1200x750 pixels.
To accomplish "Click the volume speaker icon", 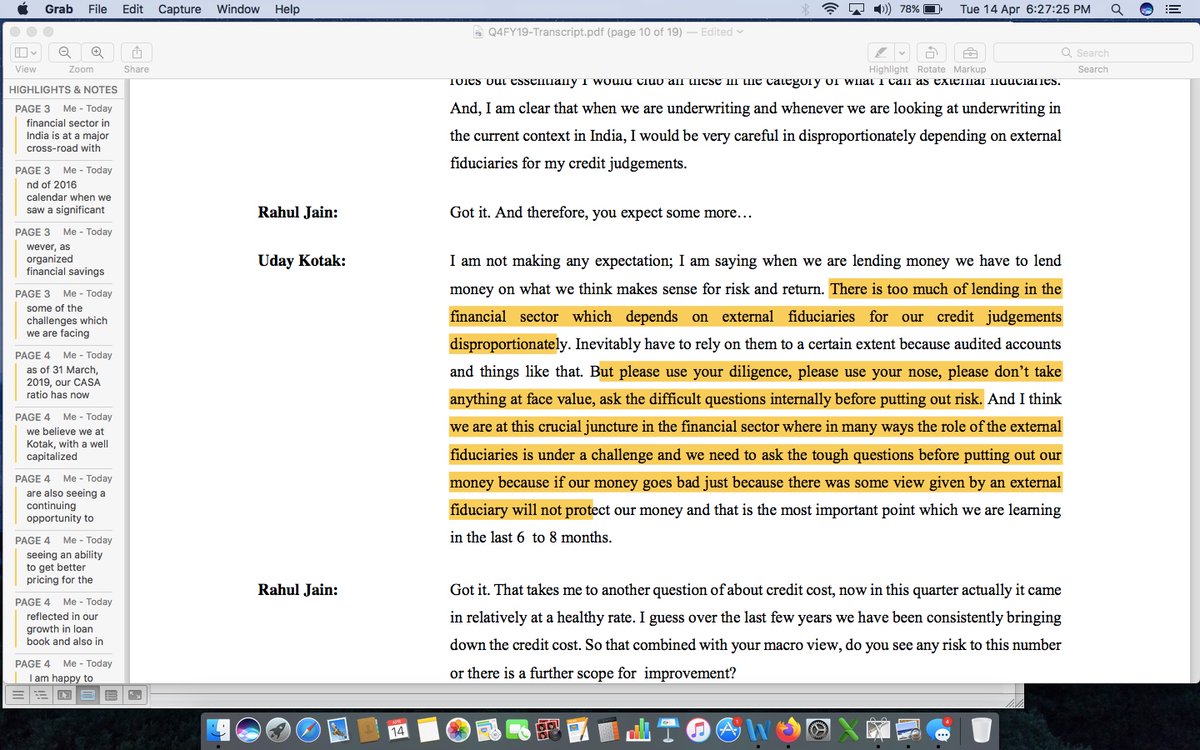I will (882, 9).
